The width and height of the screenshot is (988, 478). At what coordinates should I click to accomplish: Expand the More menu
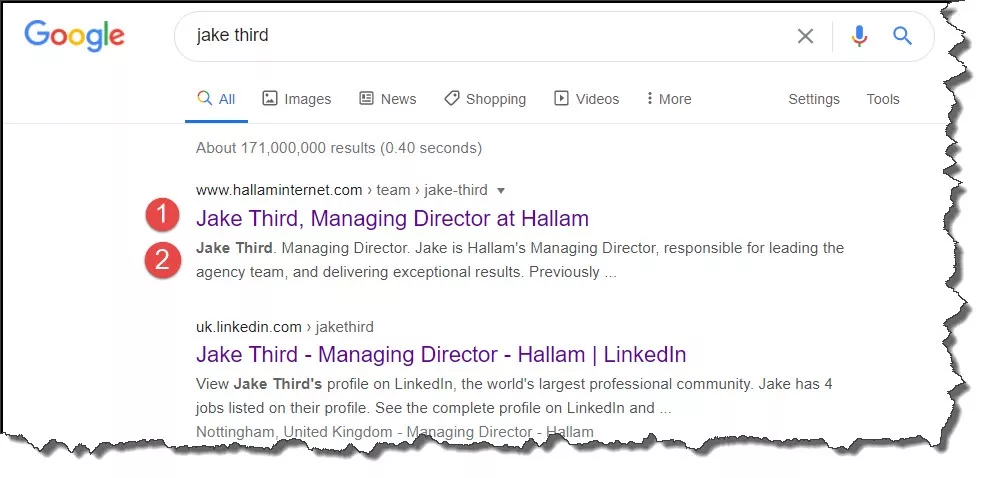pyautogui.click(x=668, y=99)
